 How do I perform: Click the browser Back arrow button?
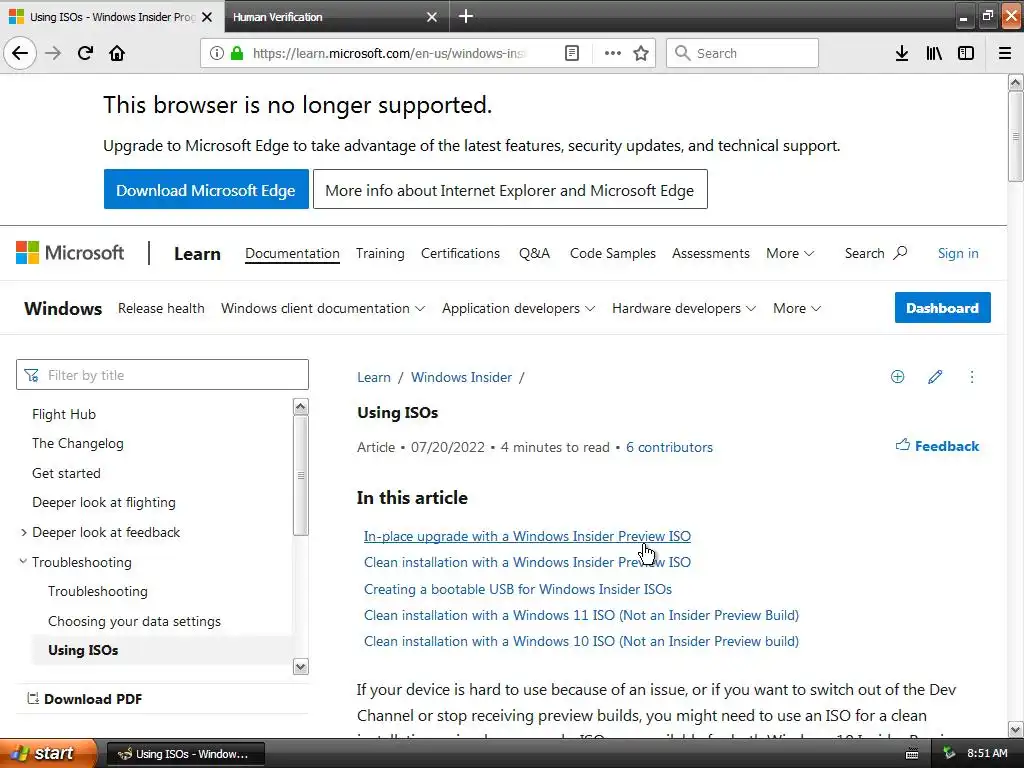(x=20, y=53)
